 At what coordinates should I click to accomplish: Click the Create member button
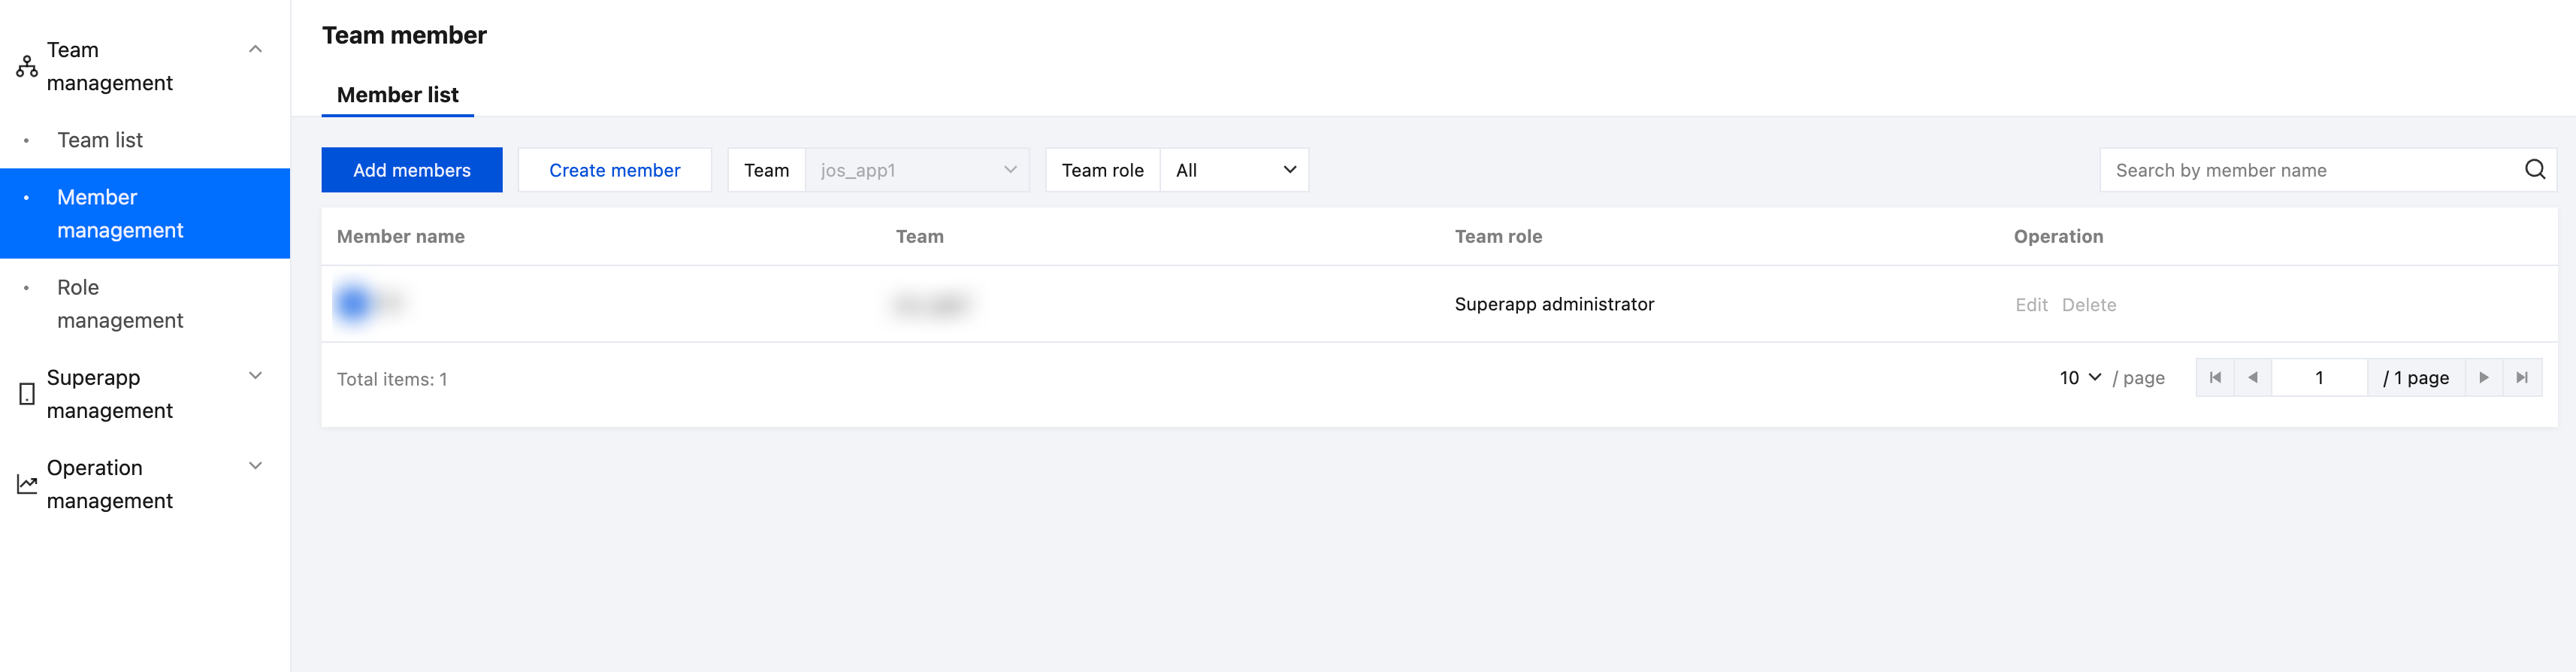(614, 170)
